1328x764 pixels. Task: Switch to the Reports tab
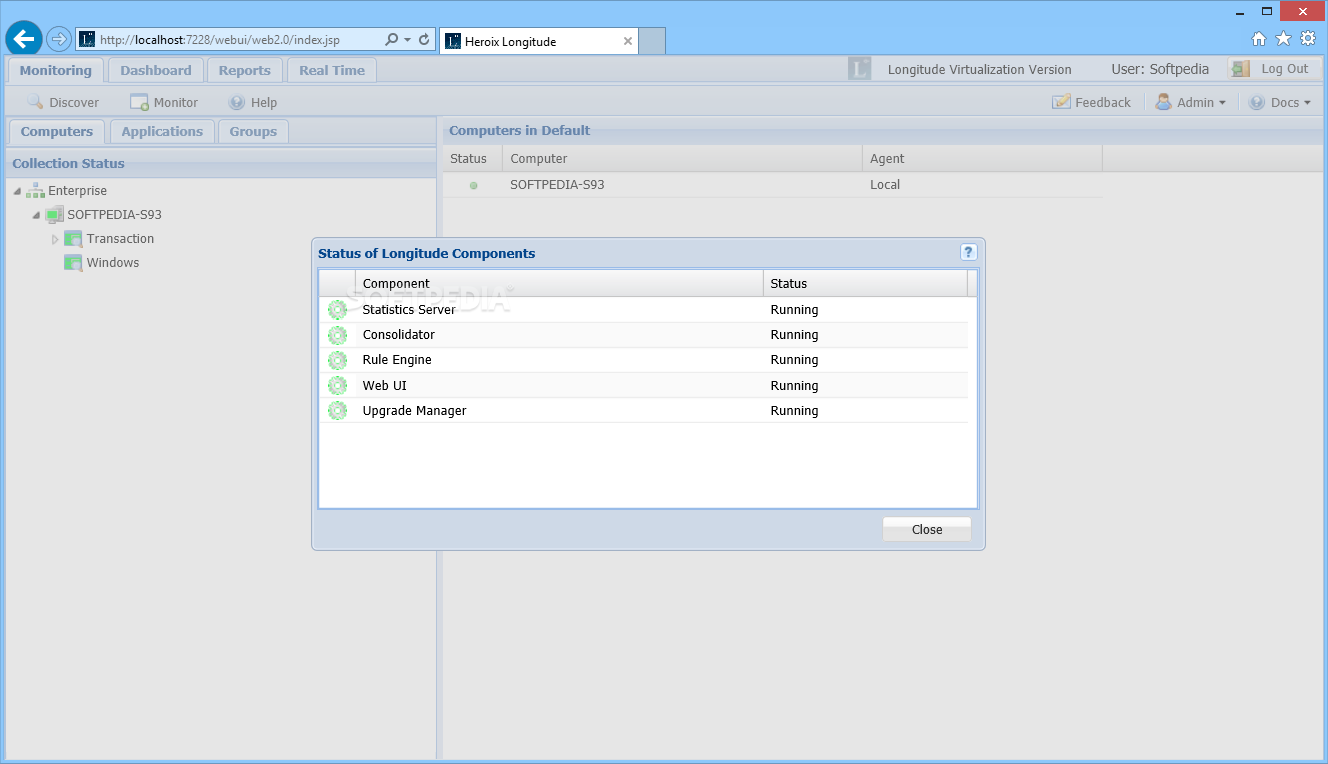[x=245, y=70]
